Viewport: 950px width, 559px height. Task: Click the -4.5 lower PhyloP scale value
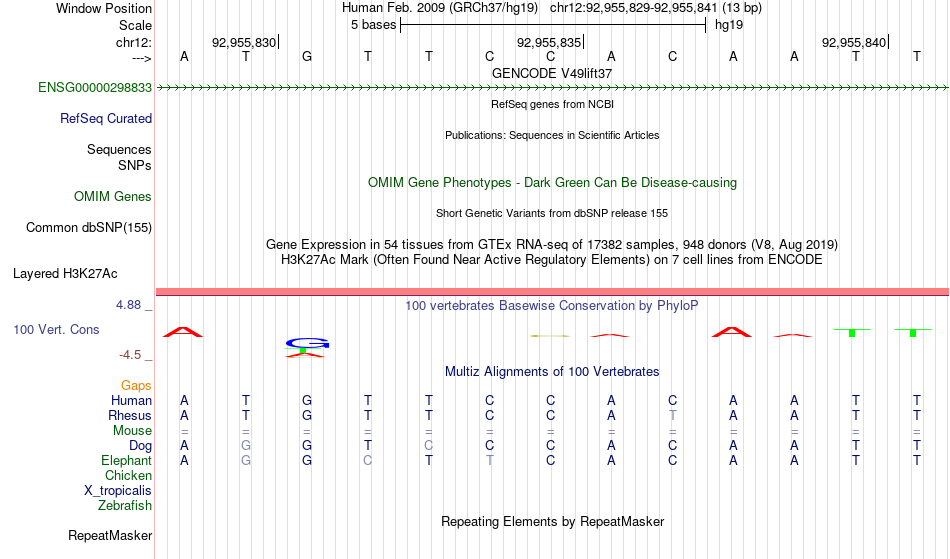point(130,355)
